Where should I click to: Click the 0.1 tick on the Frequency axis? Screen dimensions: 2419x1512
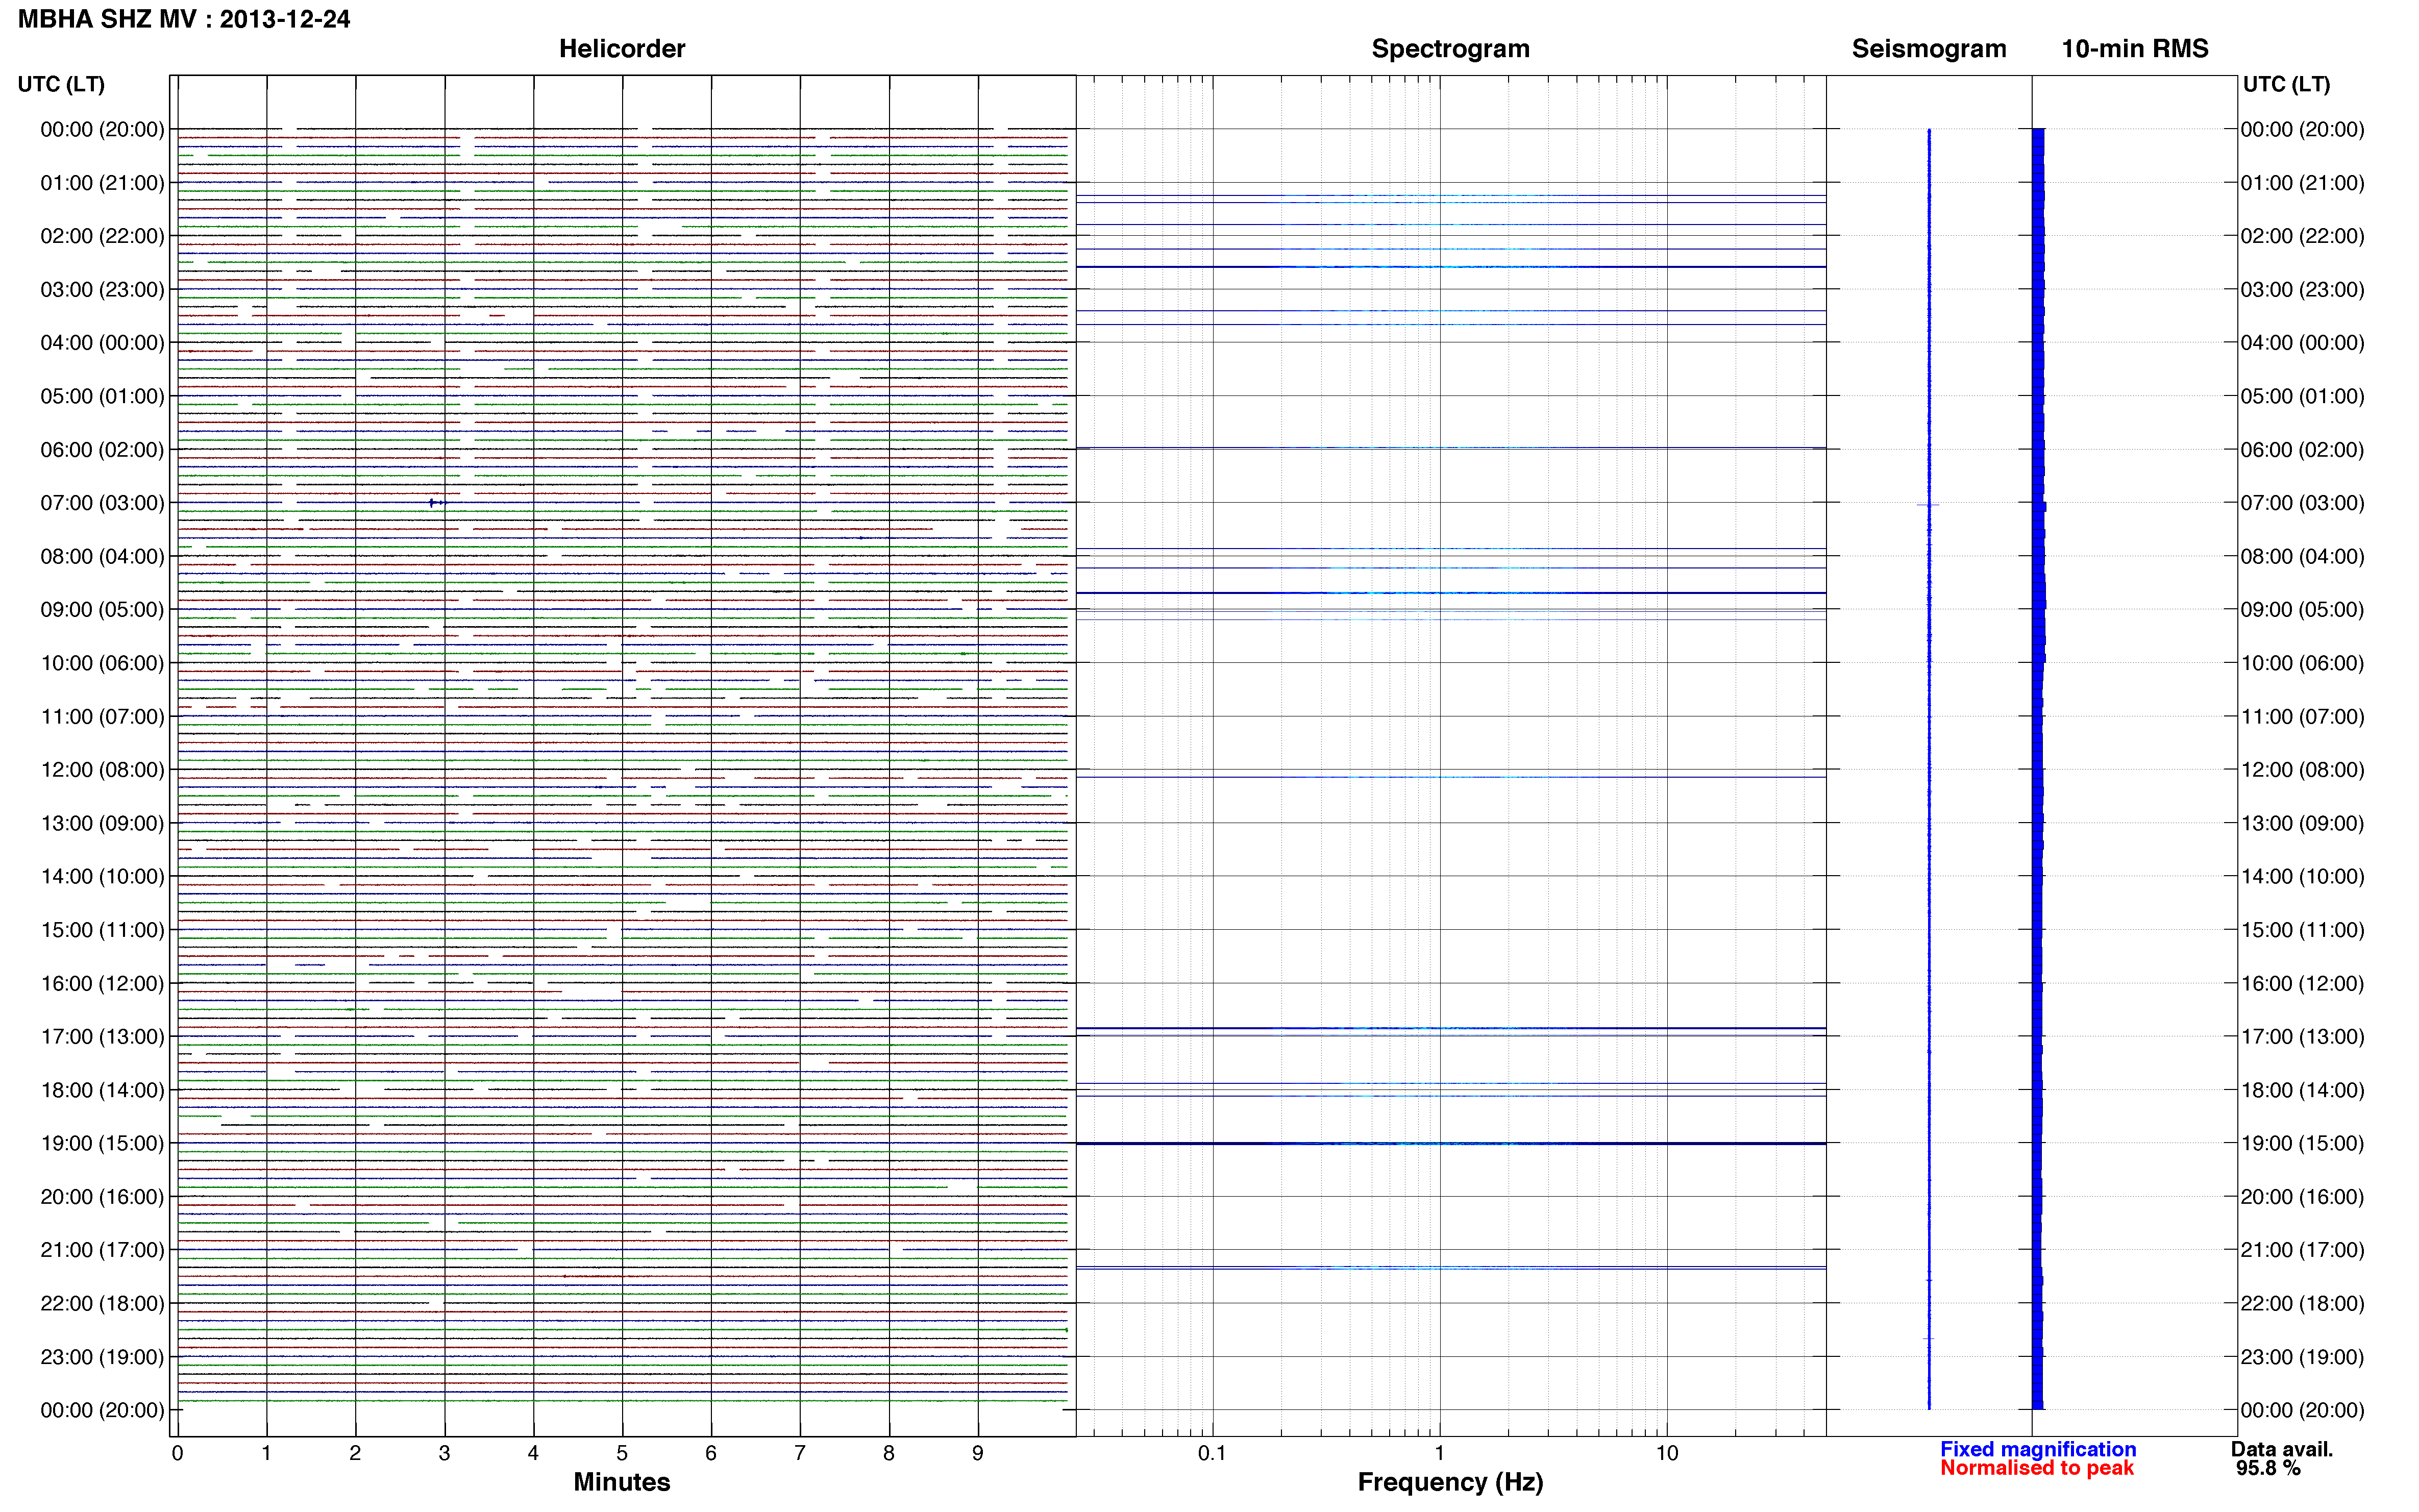pyautogui.click(x=1212, y=1453)
